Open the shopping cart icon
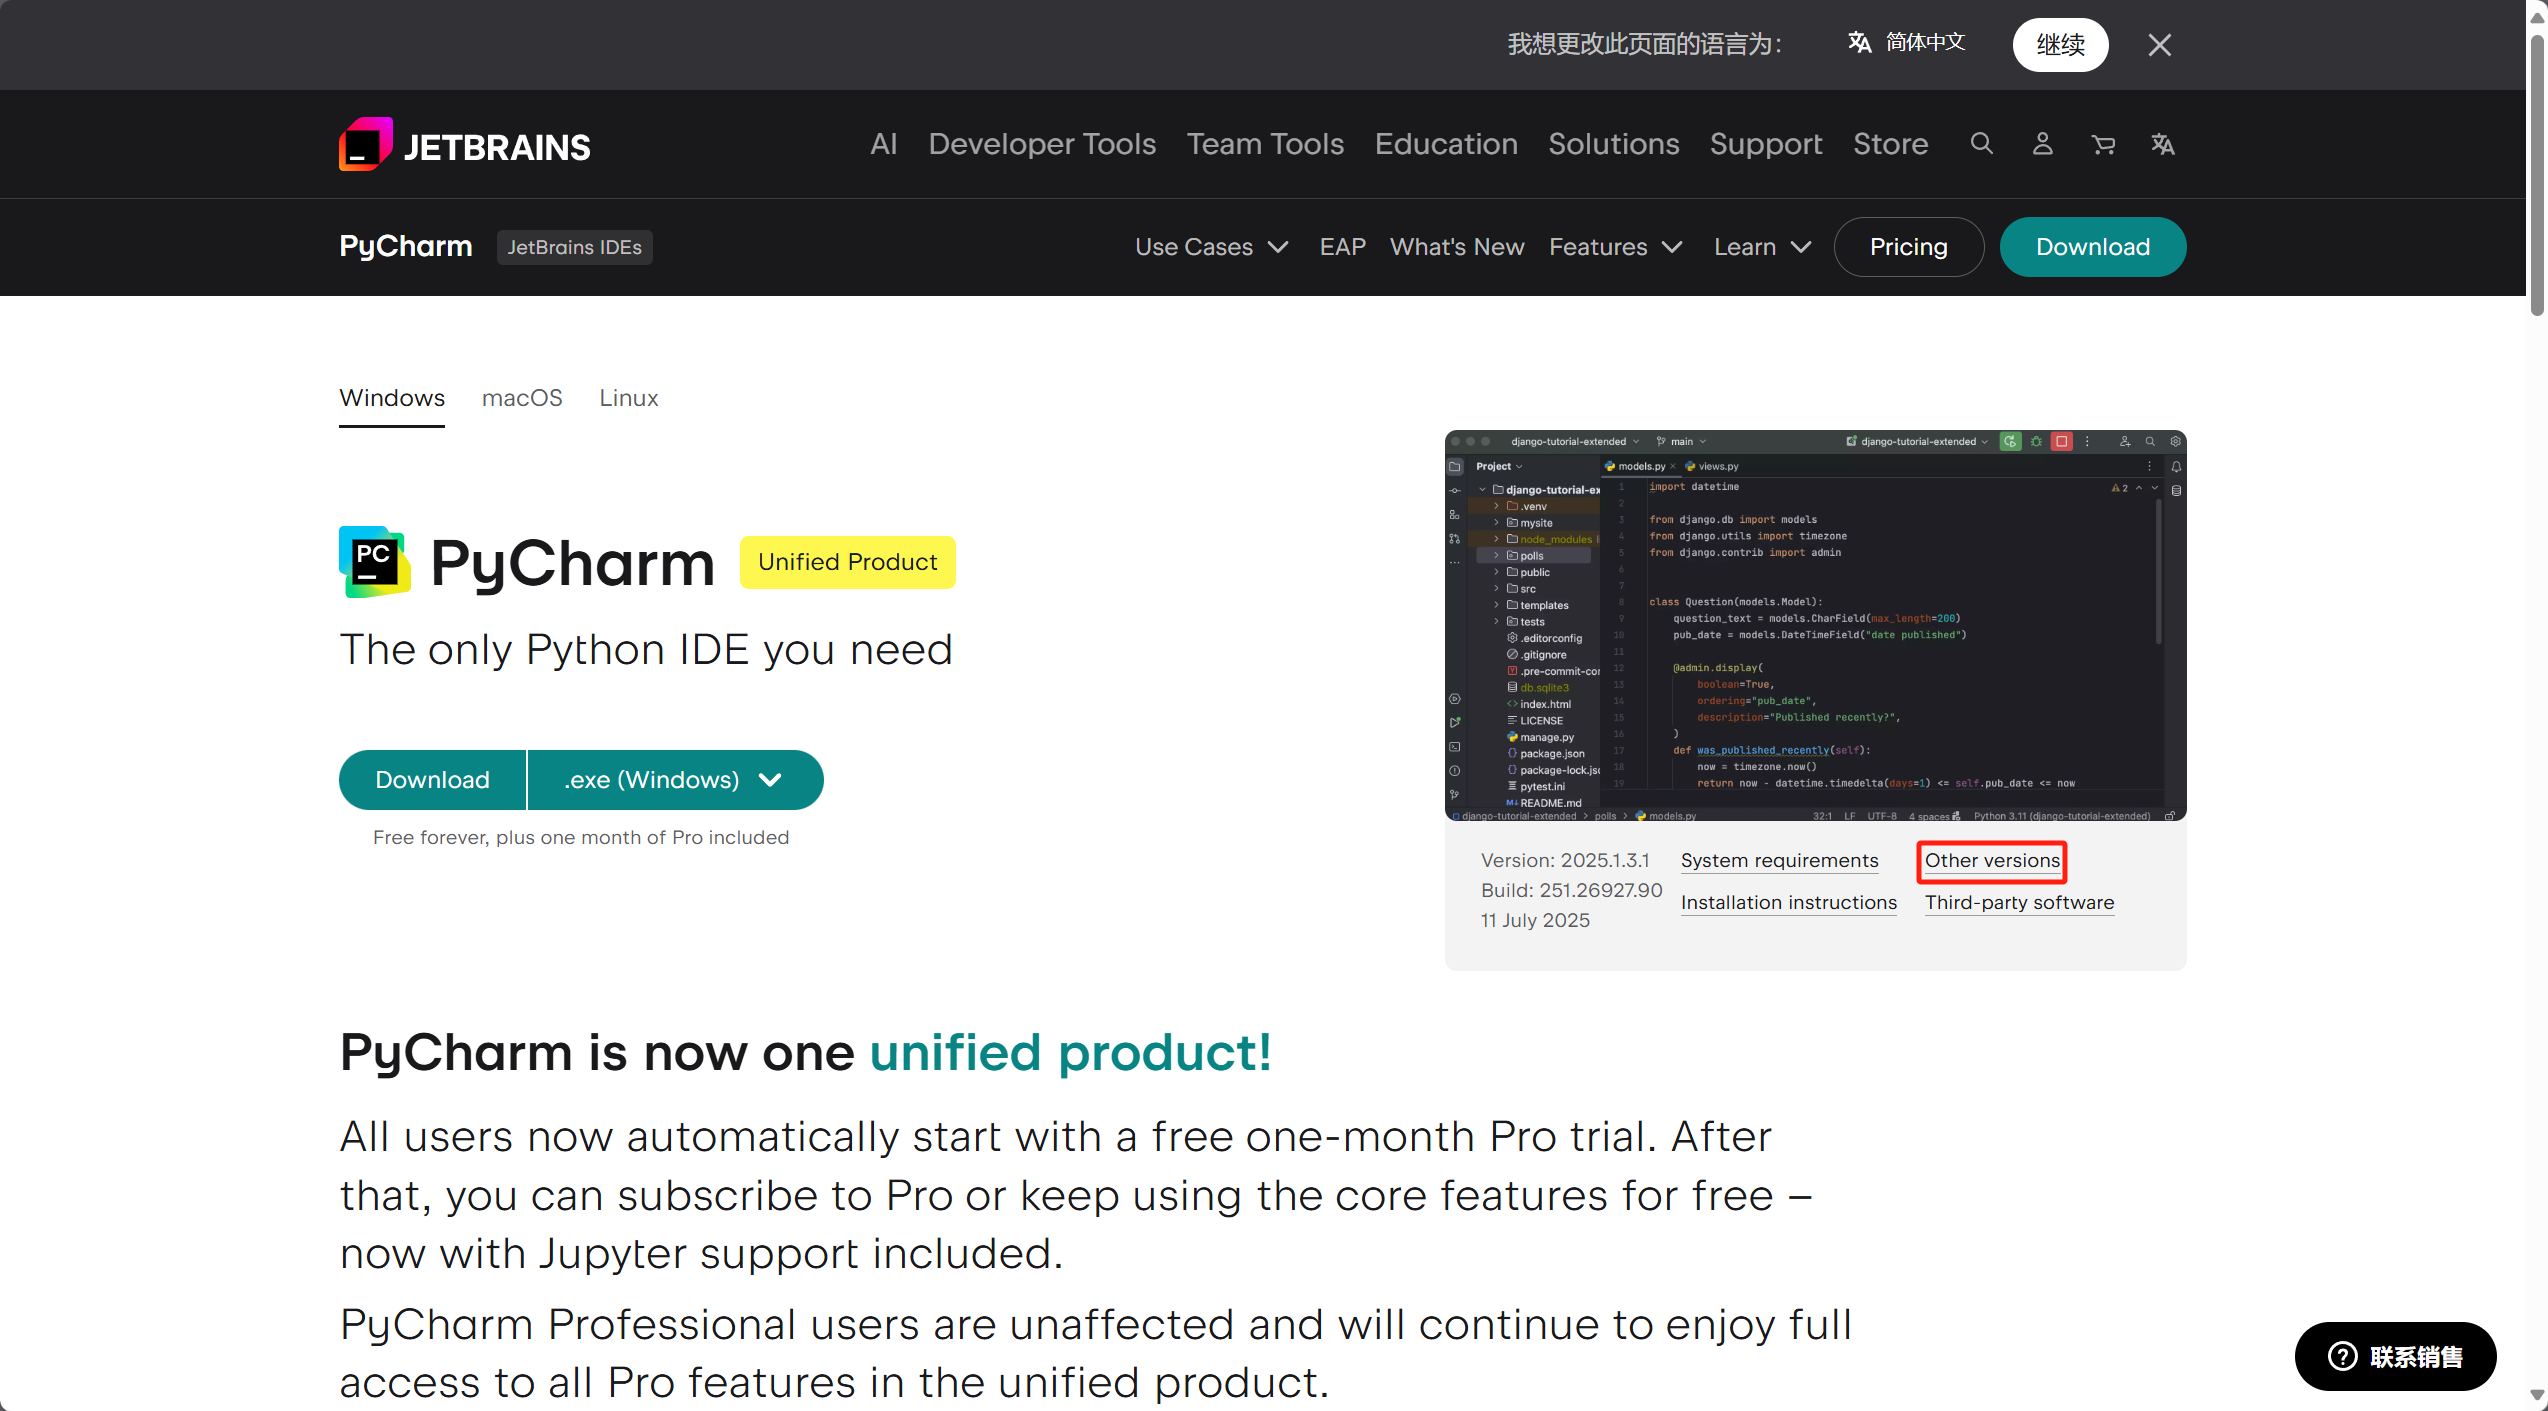Screen dimensions: 2548x1411 (2103, 145)
